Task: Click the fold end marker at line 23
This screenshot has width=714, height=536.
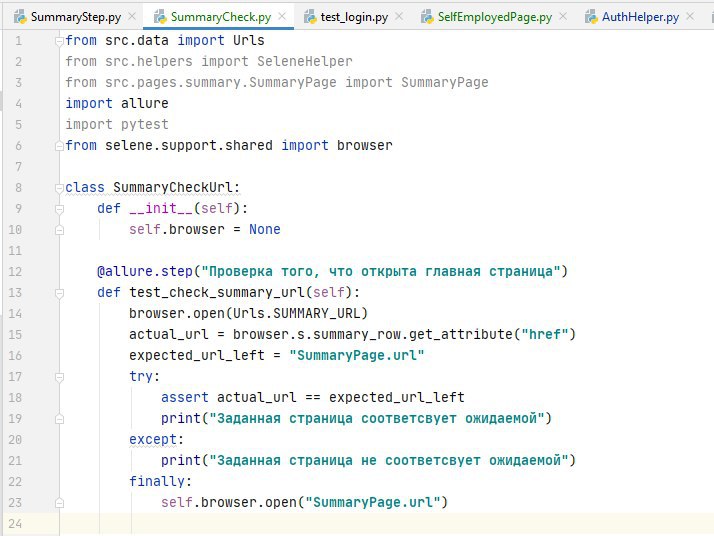Action: coord(59,503)
